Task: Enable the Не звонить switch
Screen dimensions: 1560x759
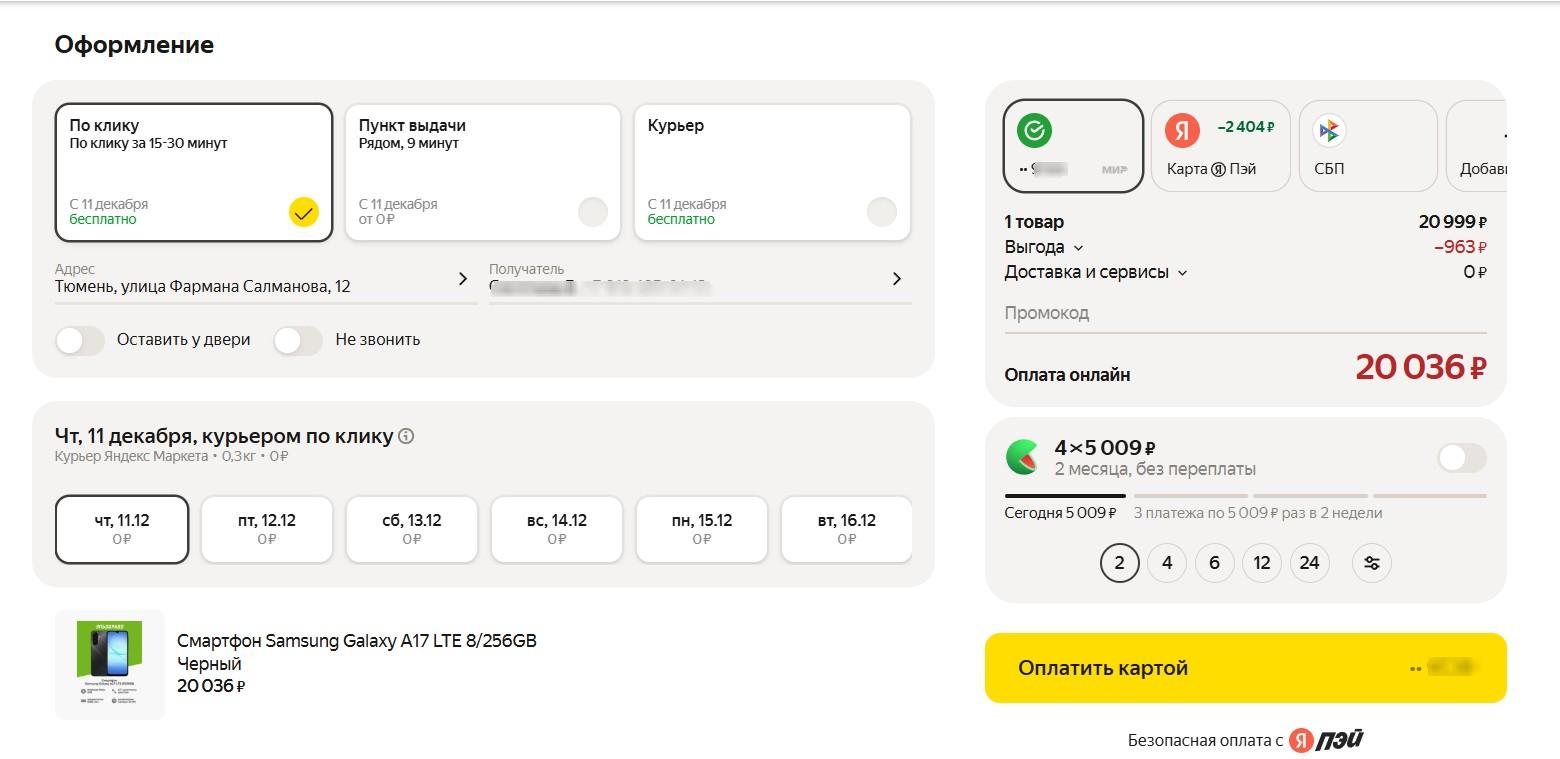Action: pos(298,340)
